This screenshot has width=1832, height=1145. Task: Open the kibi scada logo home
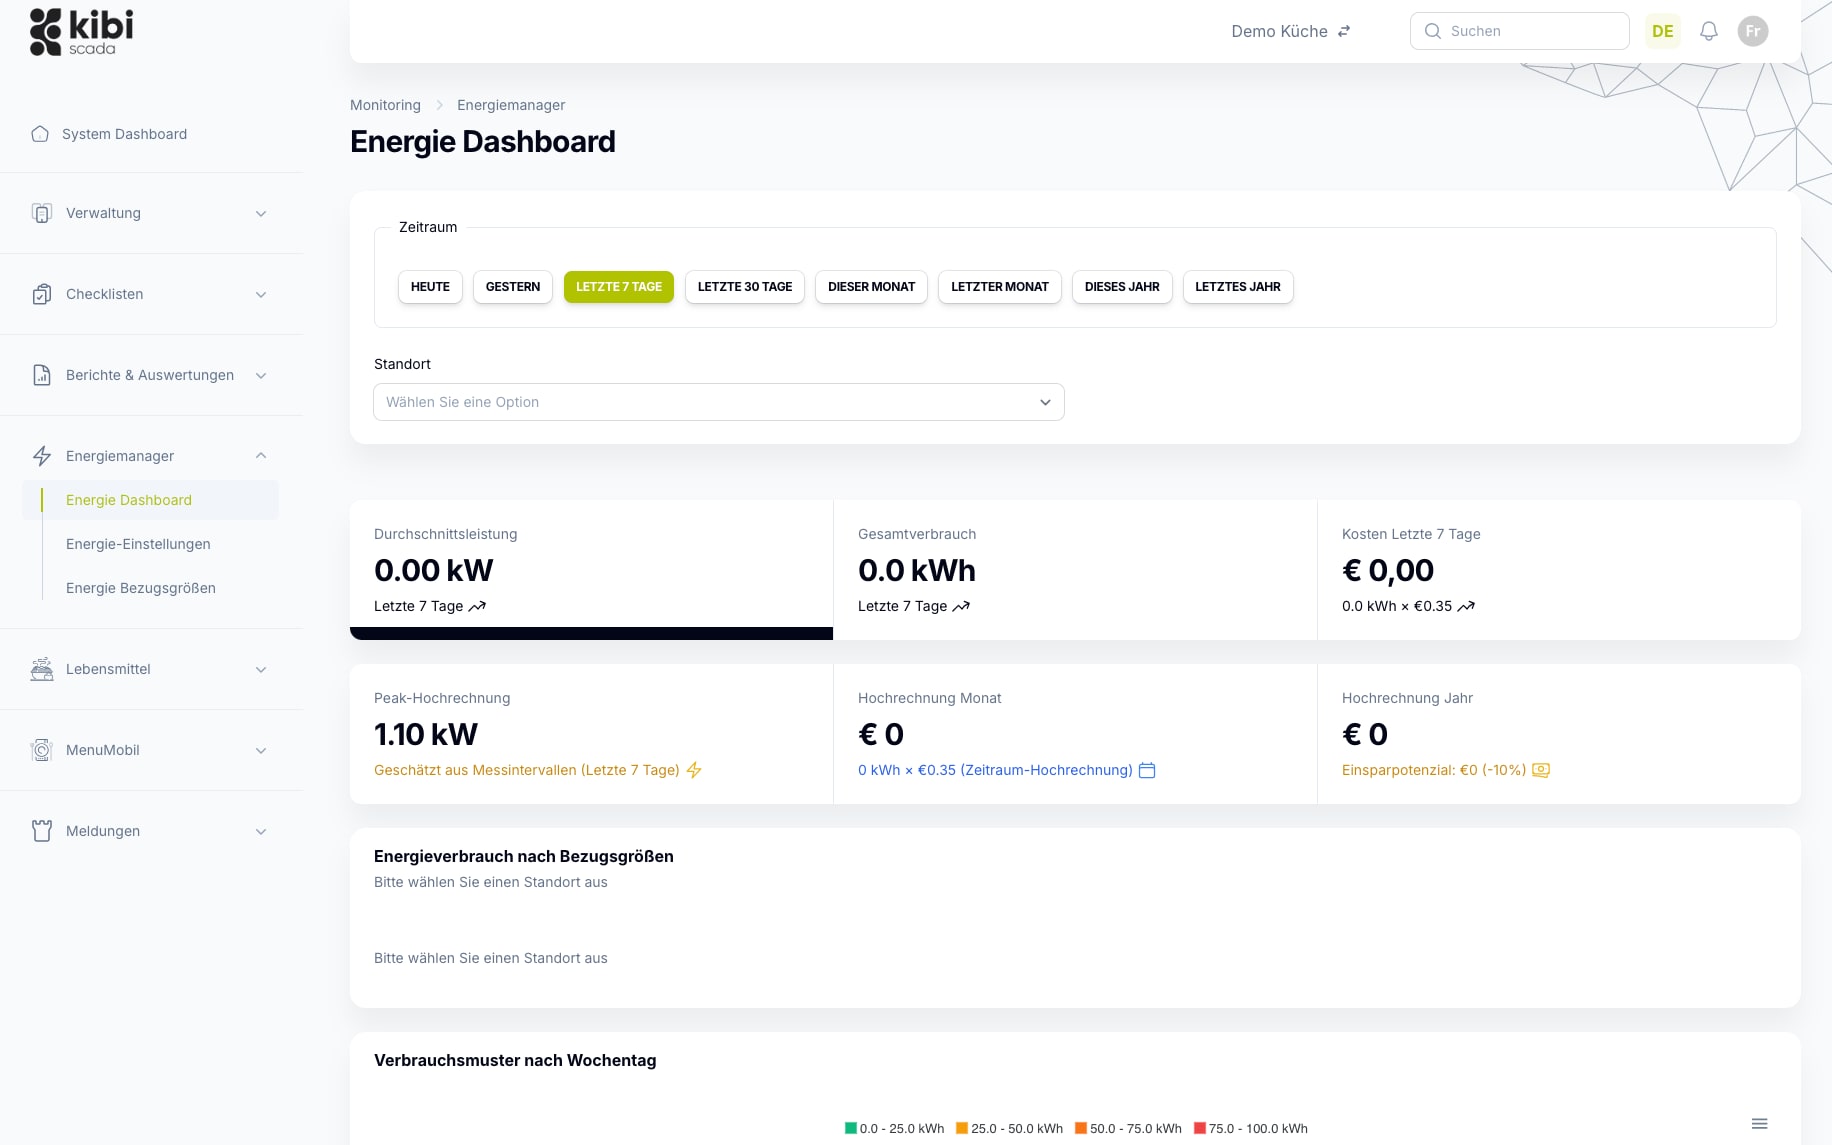(x=81, y=32)
